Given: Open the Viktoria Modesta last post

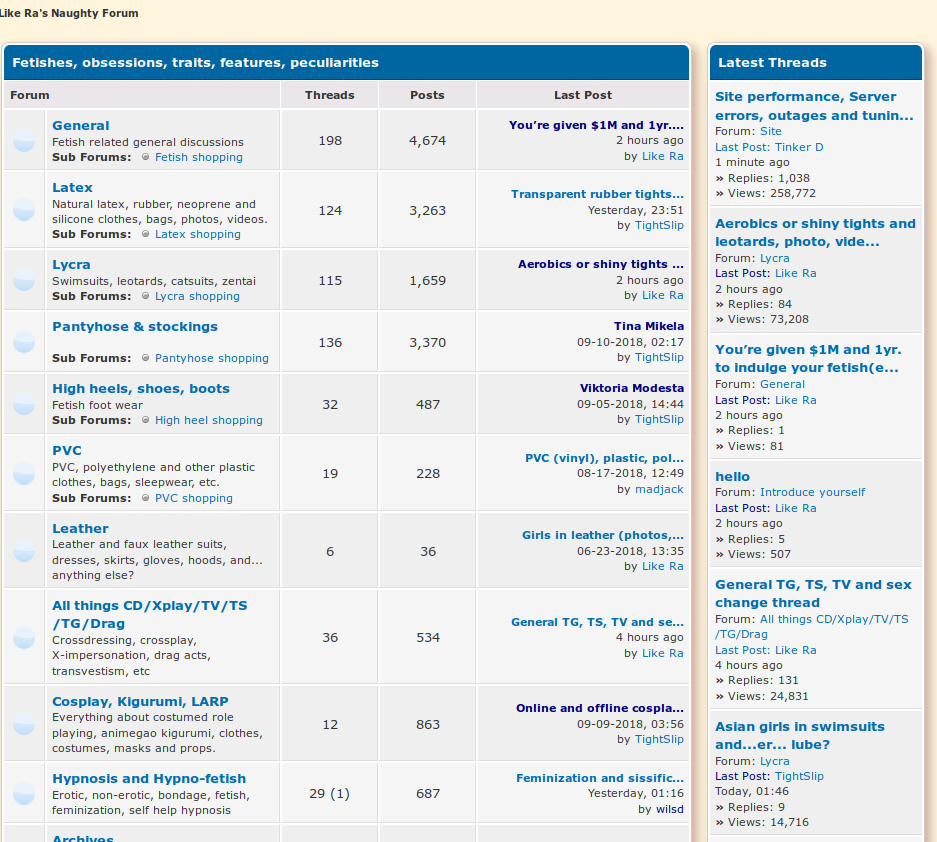Looking at the screenshot, I should (632, 388).
